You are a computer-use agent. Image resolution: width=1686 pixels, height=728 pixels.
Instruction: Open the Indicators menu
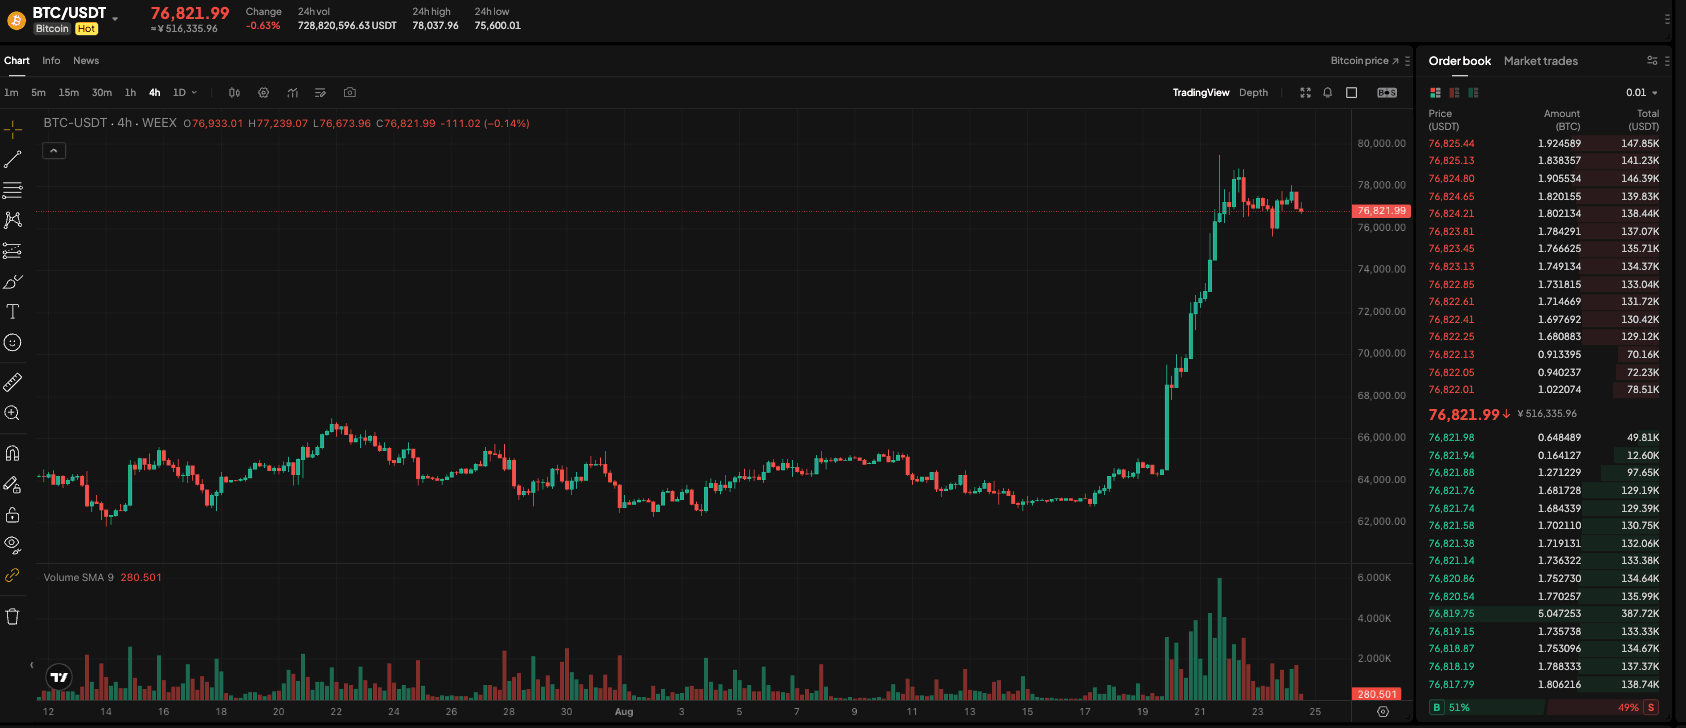pyautogui.click(x=292, y=92)
